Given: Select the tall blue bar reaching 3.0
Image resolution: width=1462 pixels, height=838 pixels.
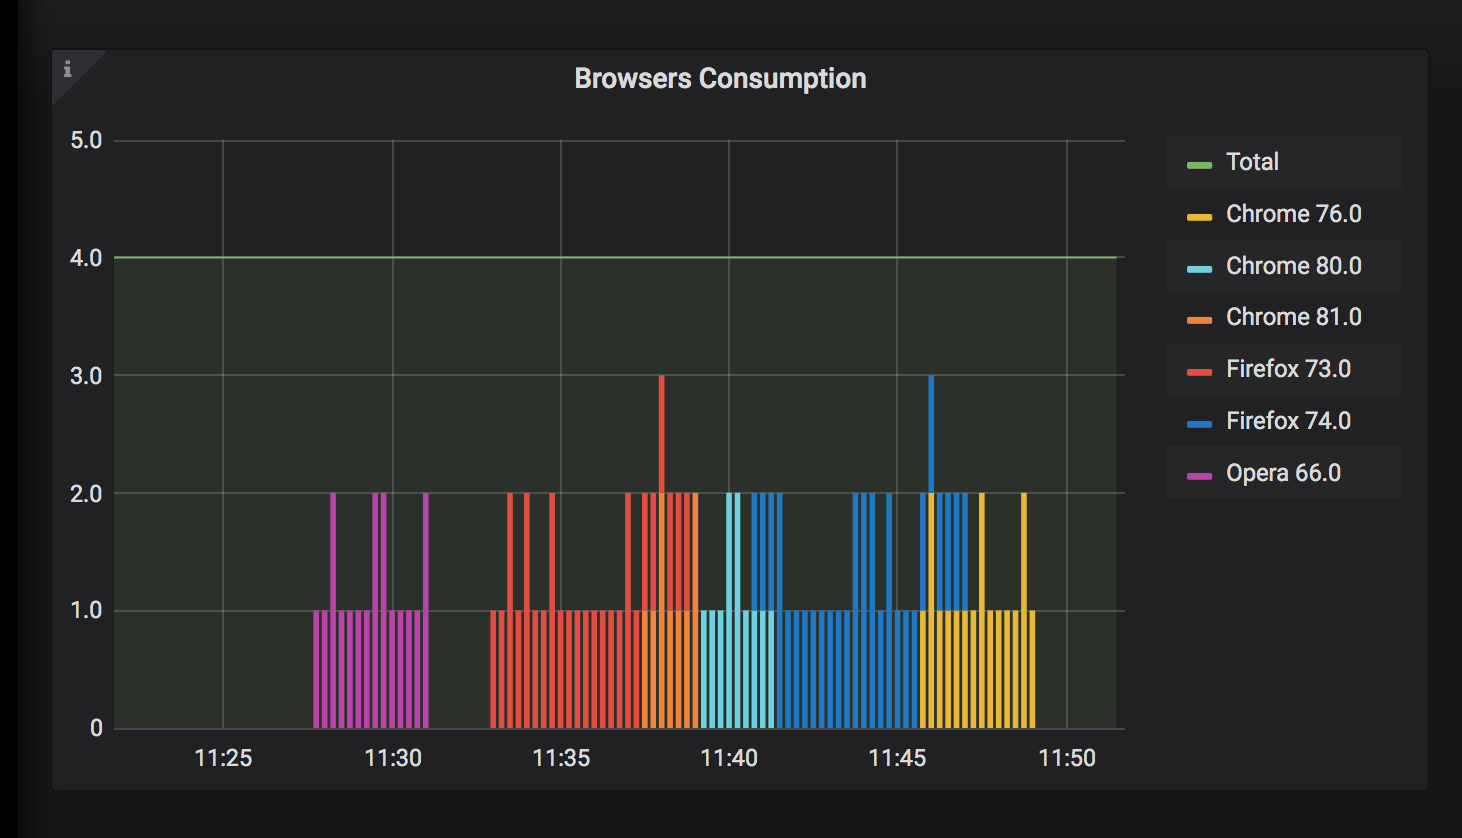Looking at the screenshot, I should (931, 434).
